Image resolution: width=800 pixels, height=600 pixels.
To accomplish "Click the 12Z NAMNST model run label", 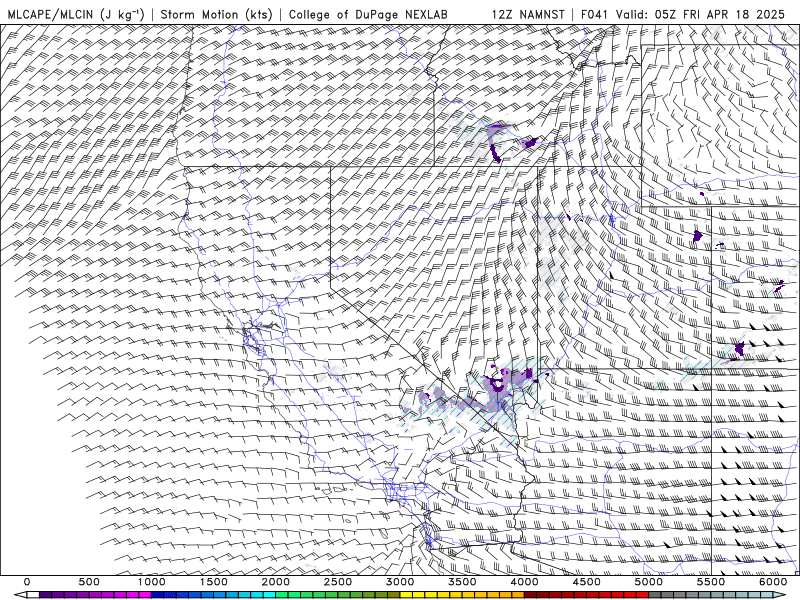I will click(528, 14).
